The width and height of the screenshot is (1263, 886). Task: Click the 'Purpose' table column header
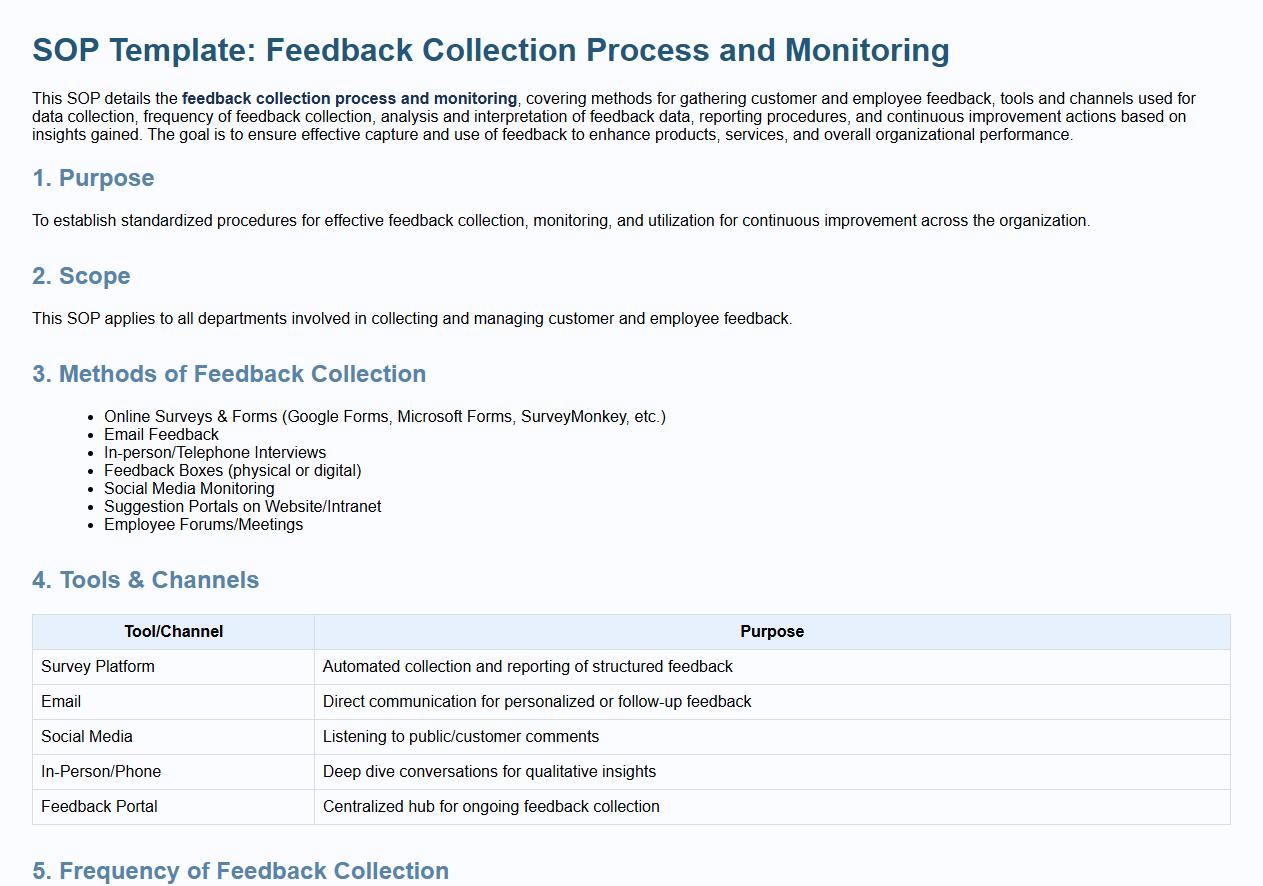click(771, 632)
